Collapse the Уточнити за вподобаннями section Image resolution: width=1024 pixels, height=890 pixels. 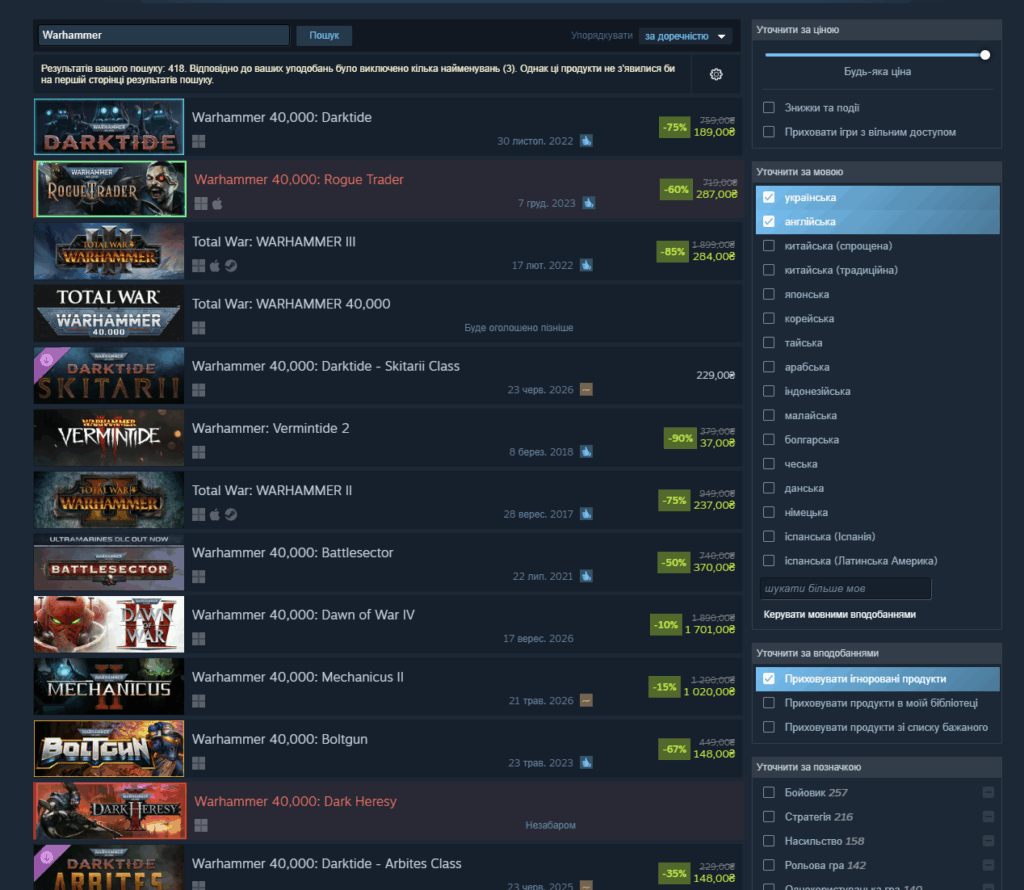876,653
